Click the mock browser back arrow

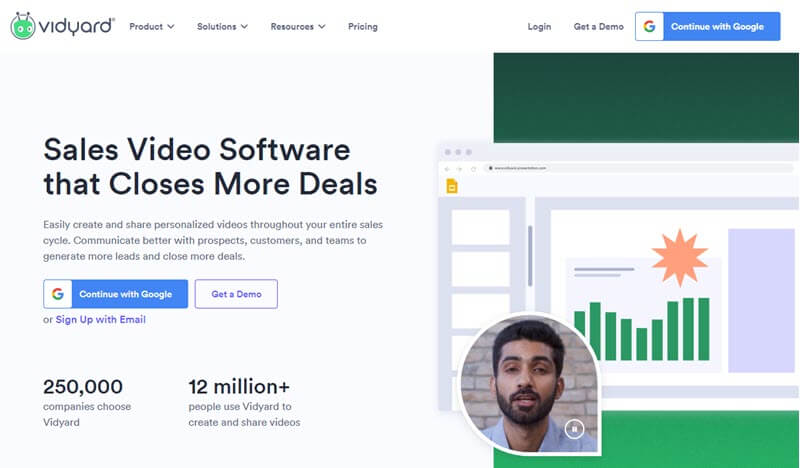pyautogui.click(x=447, y=168)
